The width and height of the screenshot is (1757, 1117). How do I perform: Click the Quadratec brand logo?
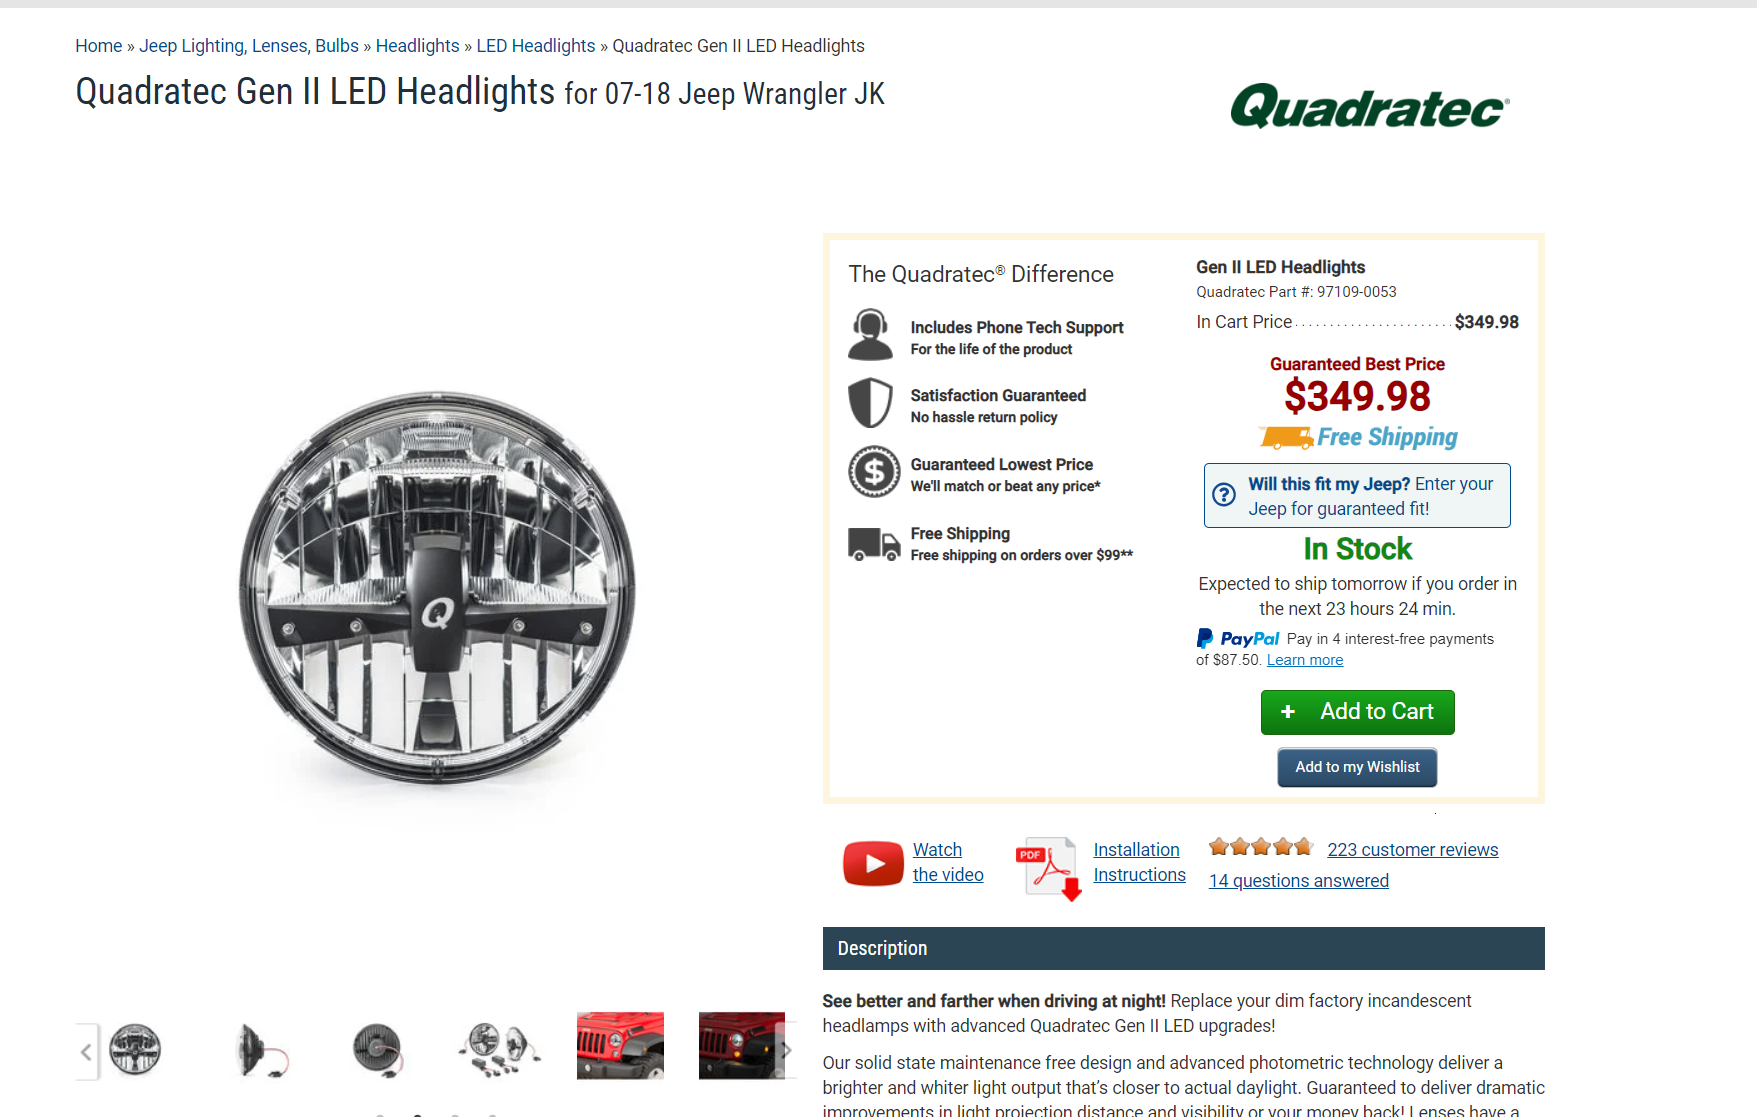[x=1370, y=106]
